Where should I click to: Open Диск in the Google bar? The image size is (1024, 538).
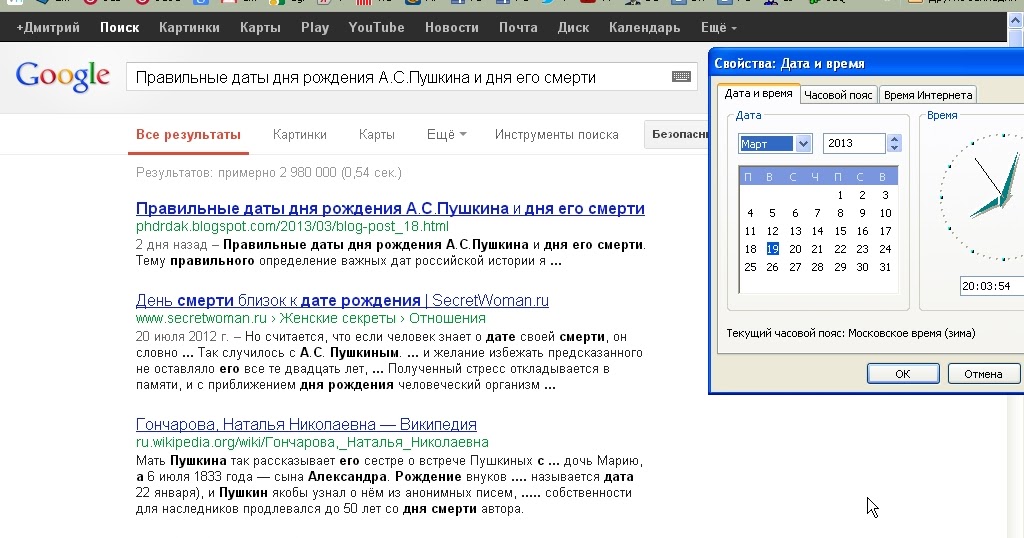tap(573, 27)
